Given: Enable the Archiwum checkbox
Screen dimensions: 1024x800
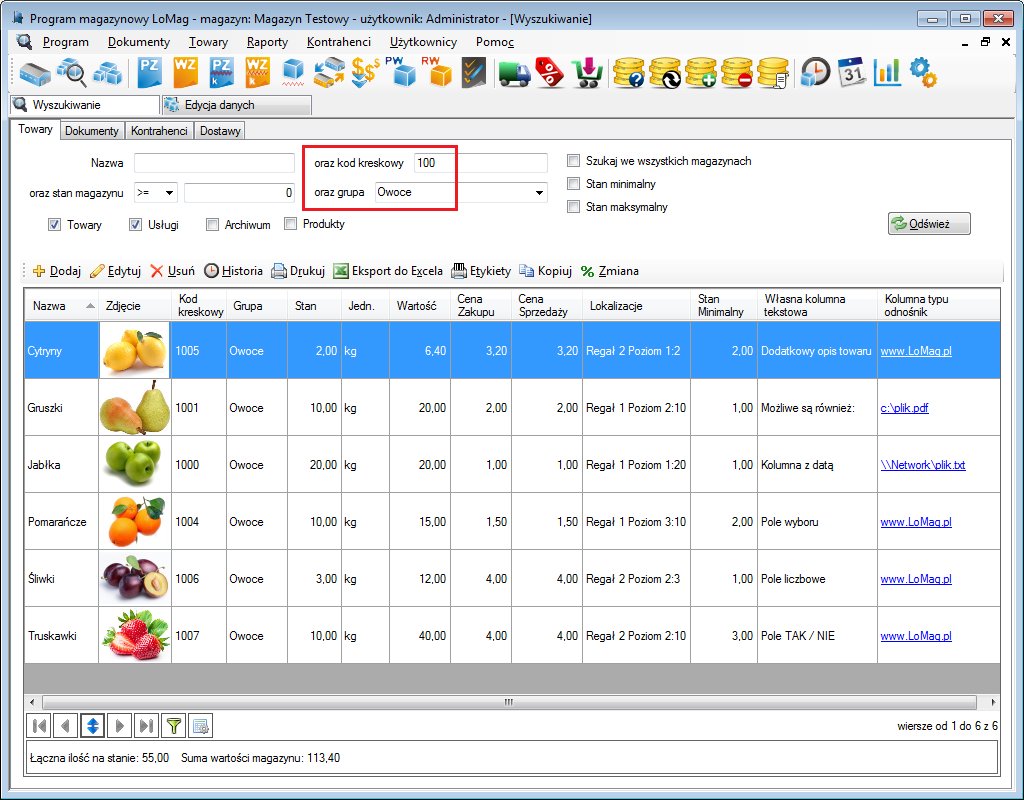Looking at the screenshot, I should (212, 225).
